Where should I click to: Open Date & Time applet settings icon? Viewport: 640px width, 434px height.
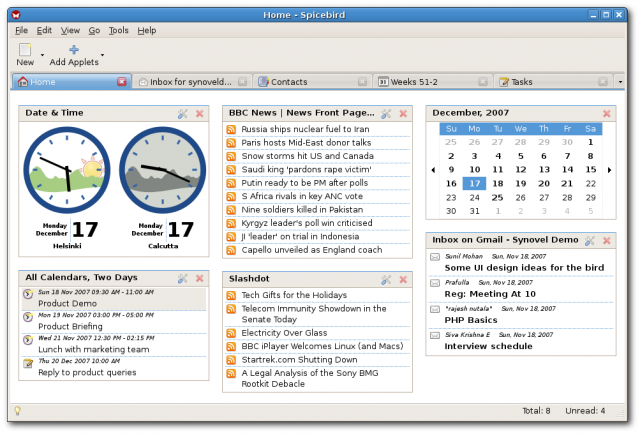(x=183, y=114)
